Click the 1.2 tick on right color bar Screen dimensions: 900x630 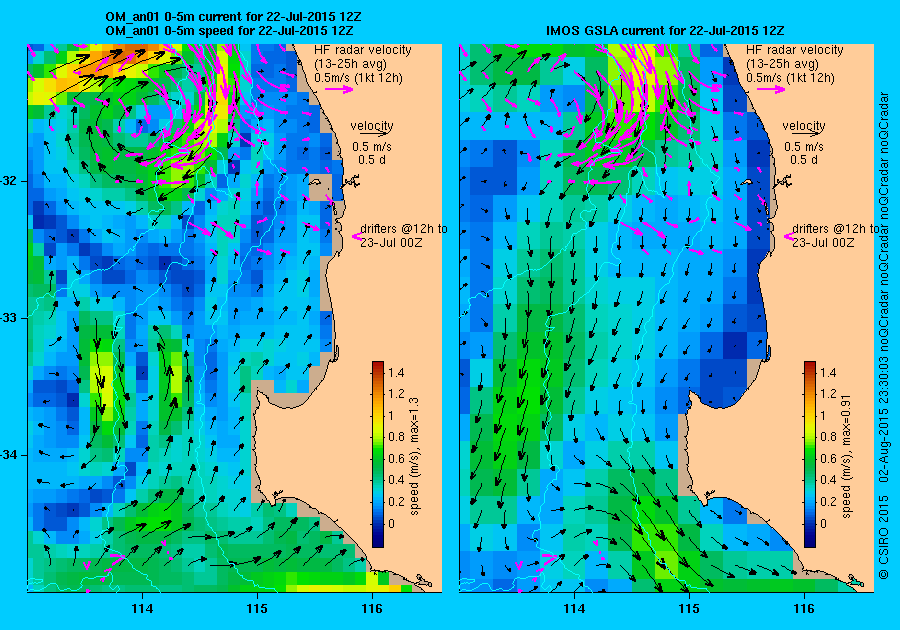pos(828,394)
